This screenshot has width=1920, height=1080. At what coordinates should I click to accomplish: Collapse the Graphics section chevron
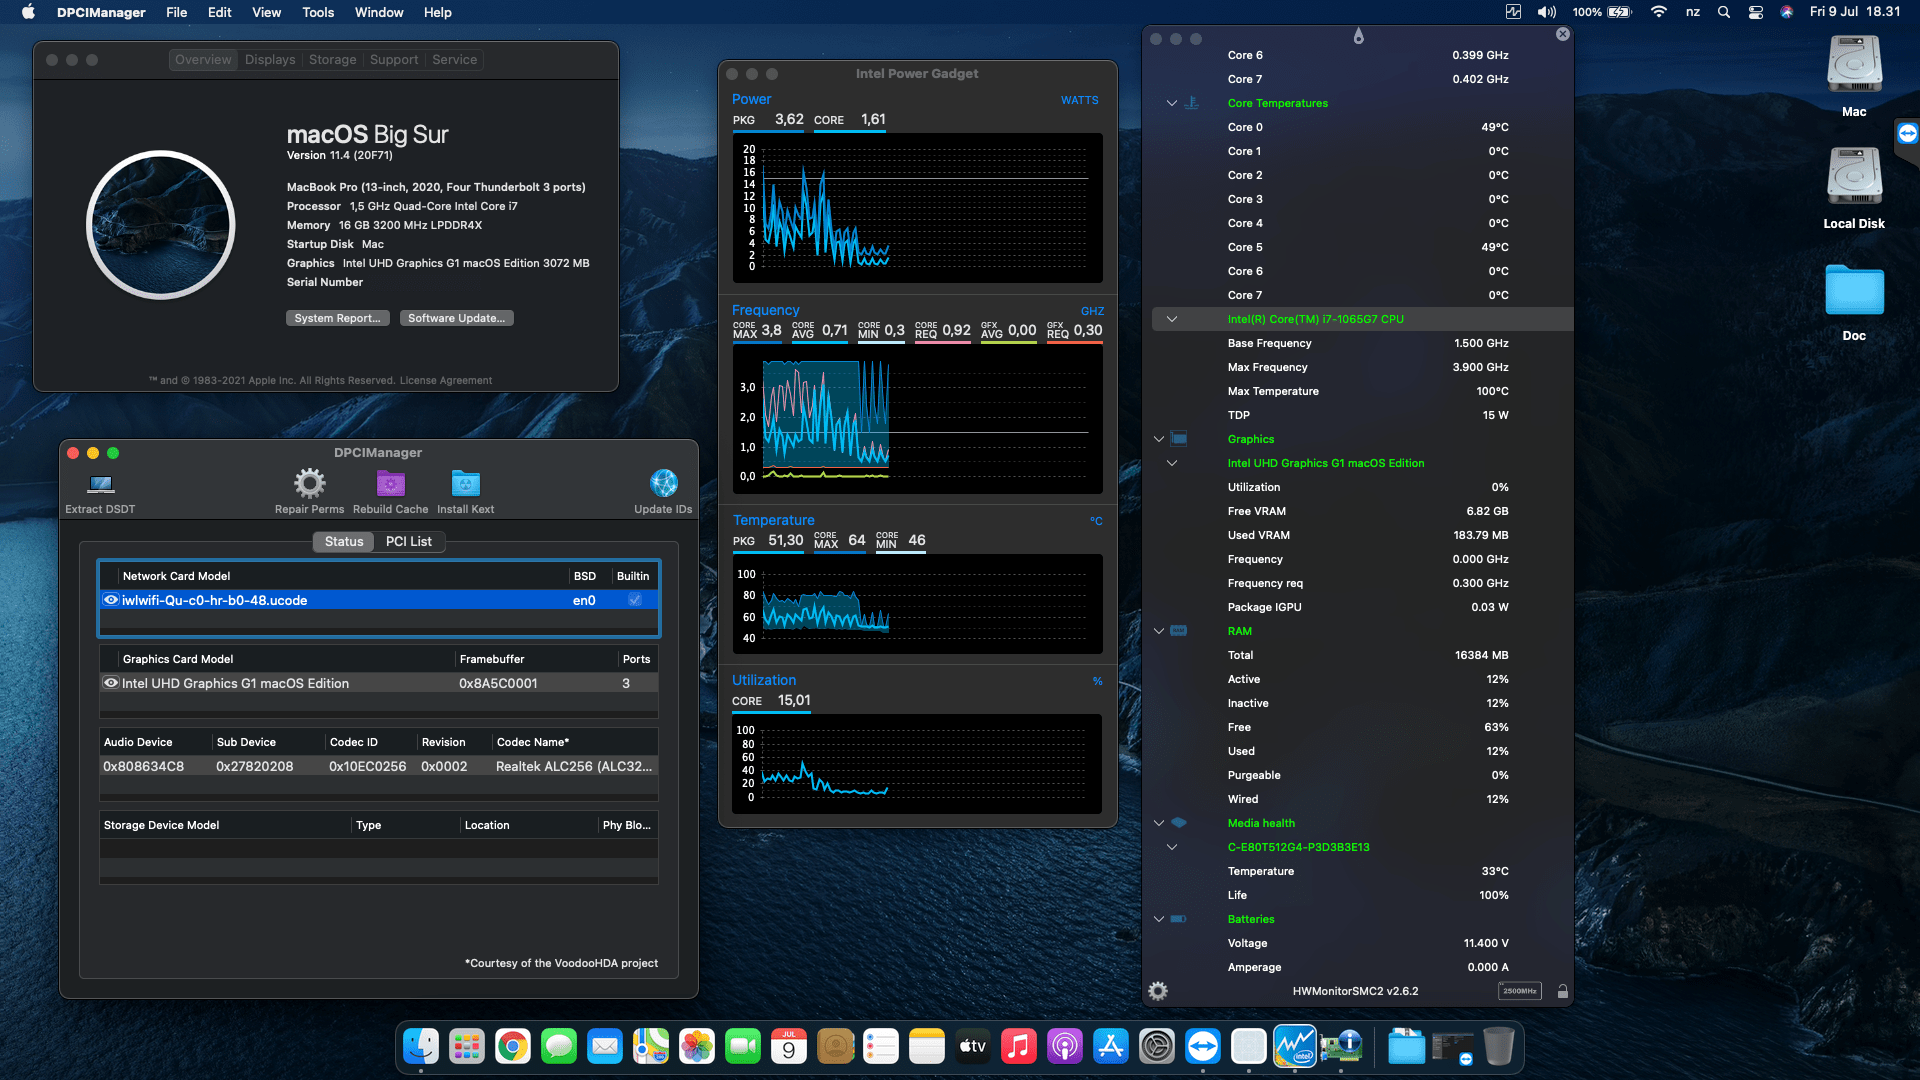(x=1159, y=439)
